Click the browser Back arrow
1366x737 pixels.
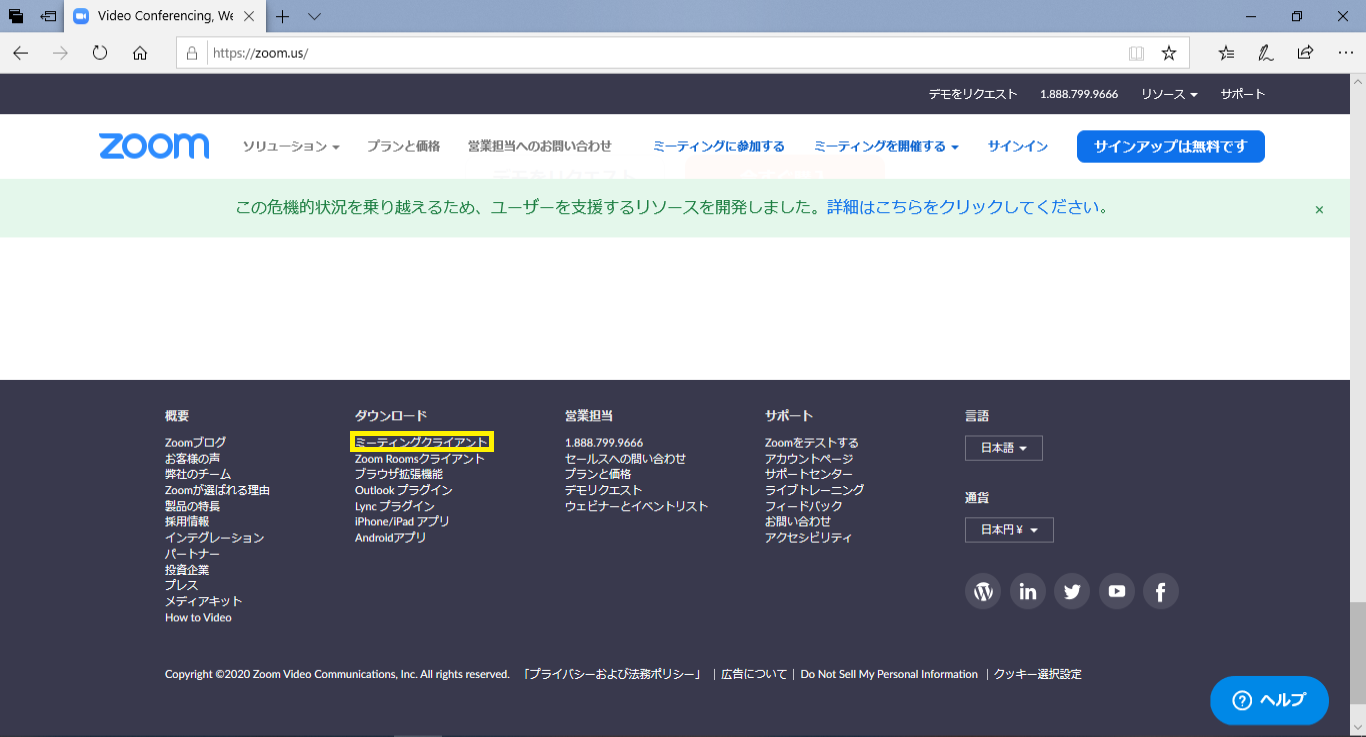[21, 53]
